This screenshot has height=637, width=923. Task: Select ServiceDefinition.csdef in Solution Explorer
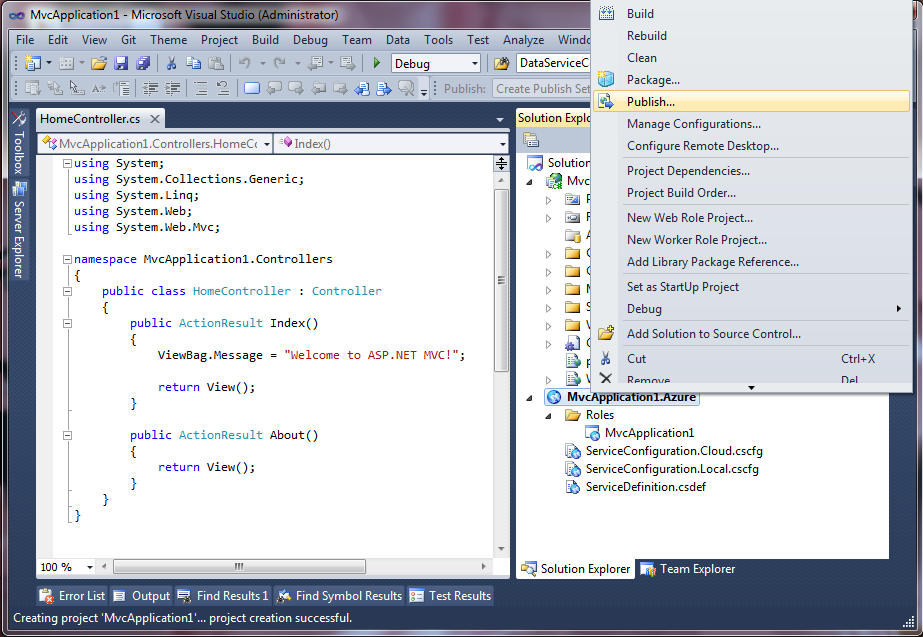[645, 487]
